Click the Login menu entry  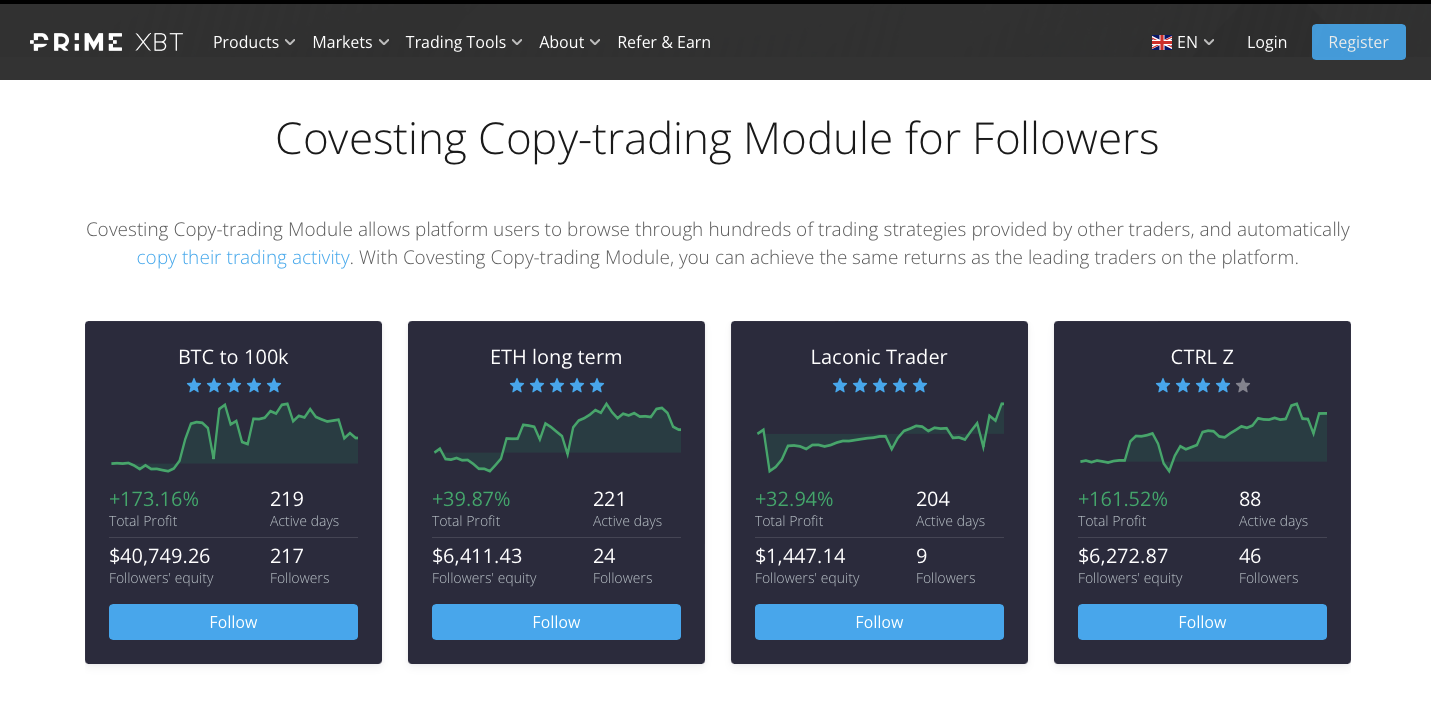click(x=1267, y=42)
